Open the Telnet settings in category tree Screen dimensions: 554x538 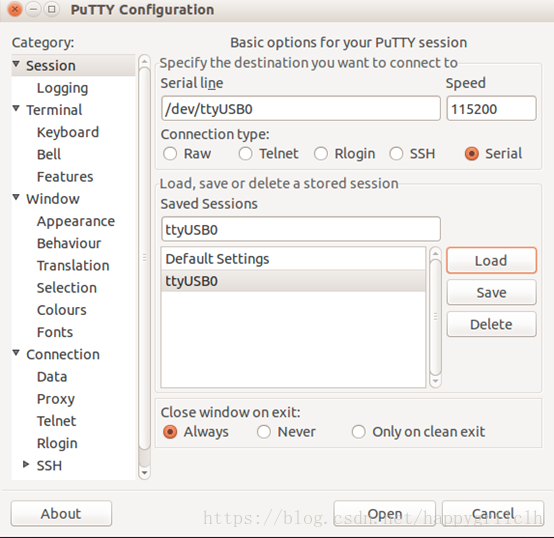click(x=57, y=421)
